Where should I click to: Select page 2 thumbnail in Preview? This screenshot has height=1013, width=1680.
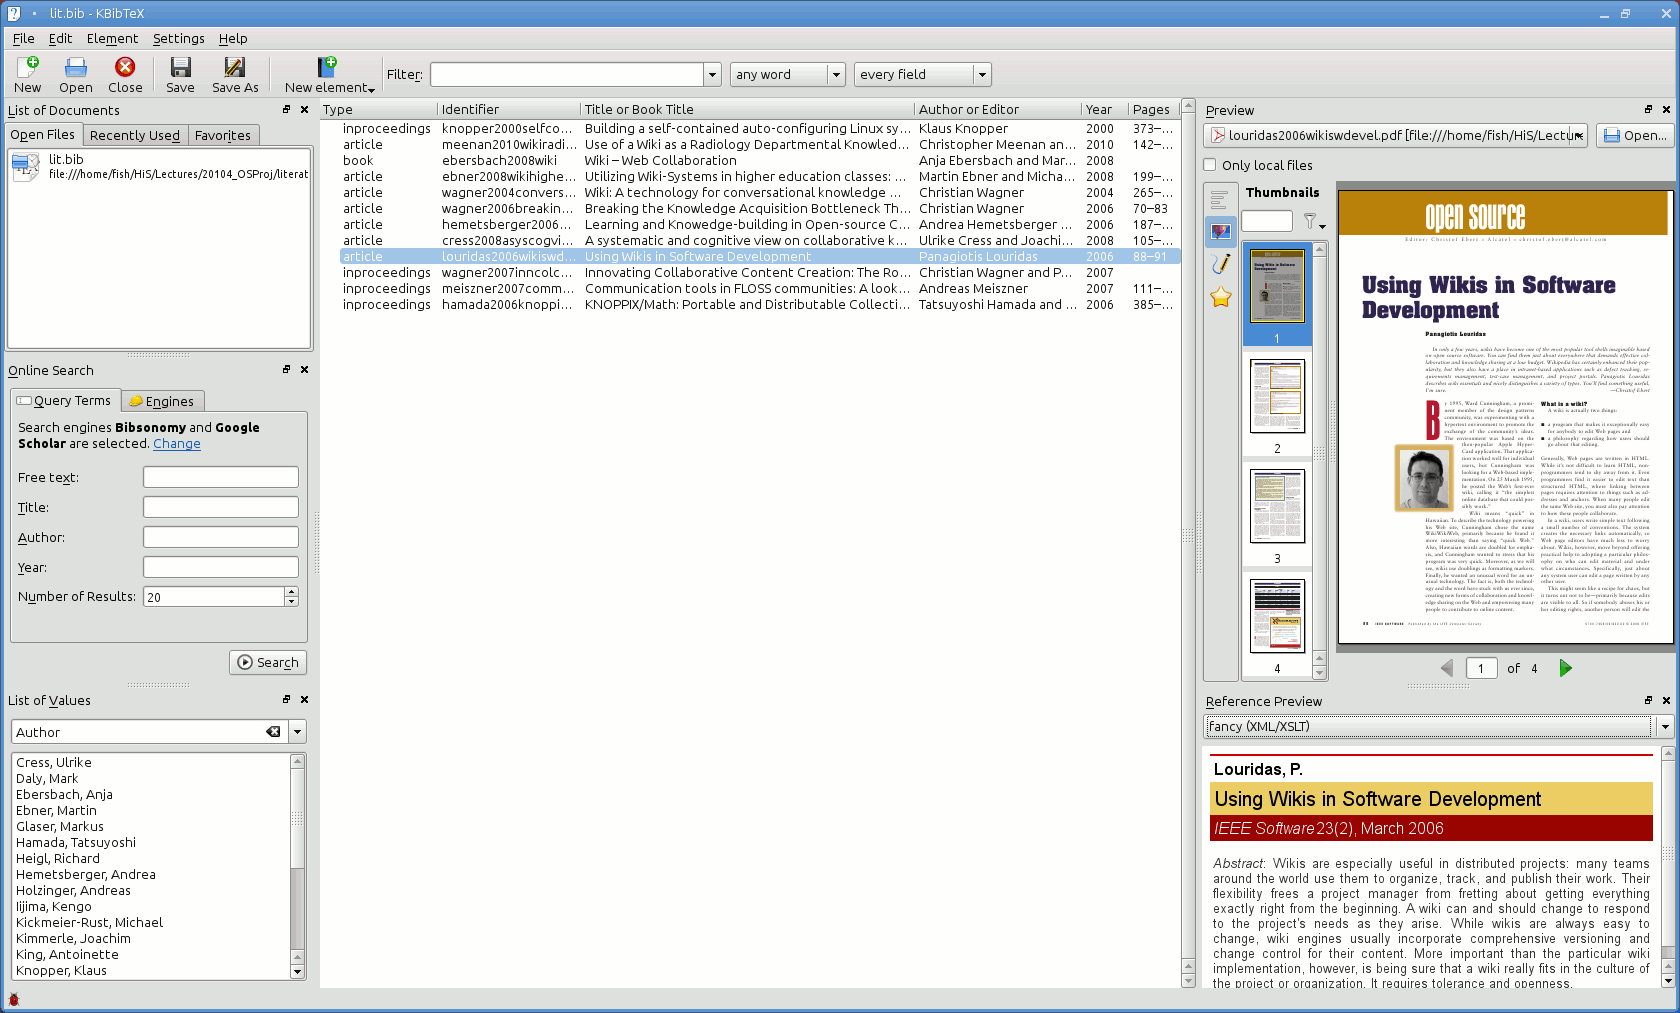pyautogui.click(x=1277, y=396)
